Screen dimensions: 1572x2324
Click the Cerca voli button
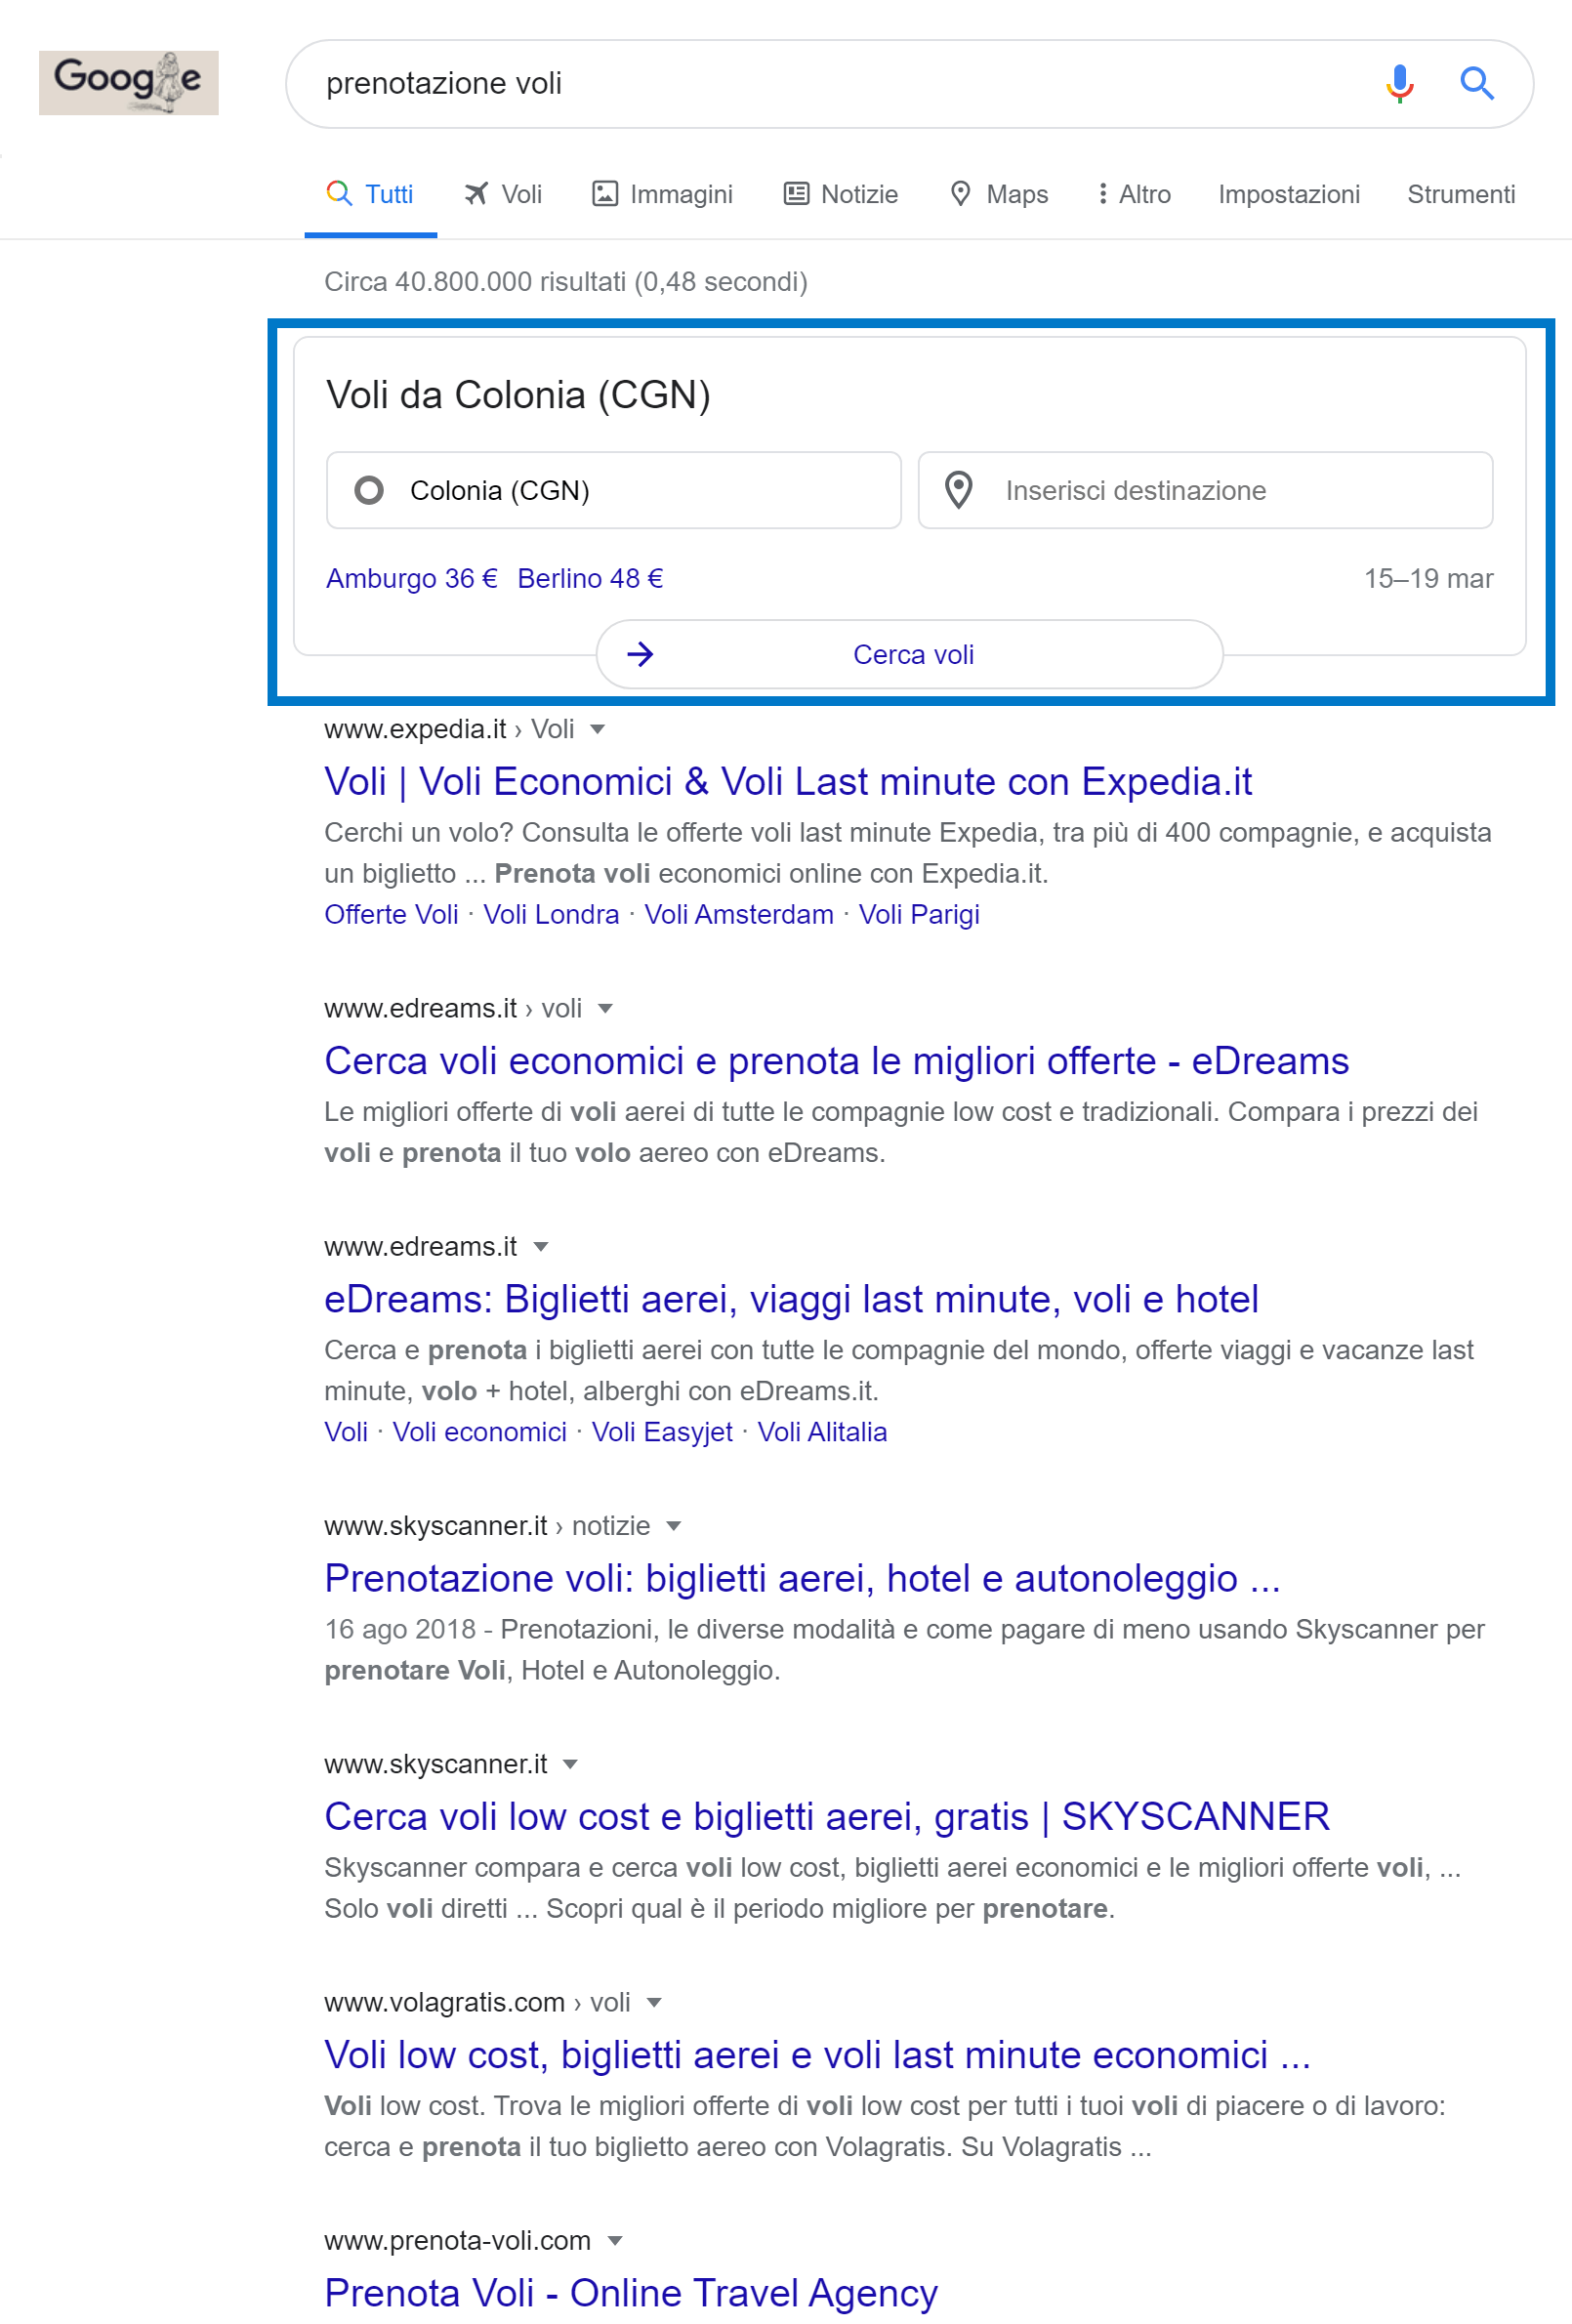(910, 654)
